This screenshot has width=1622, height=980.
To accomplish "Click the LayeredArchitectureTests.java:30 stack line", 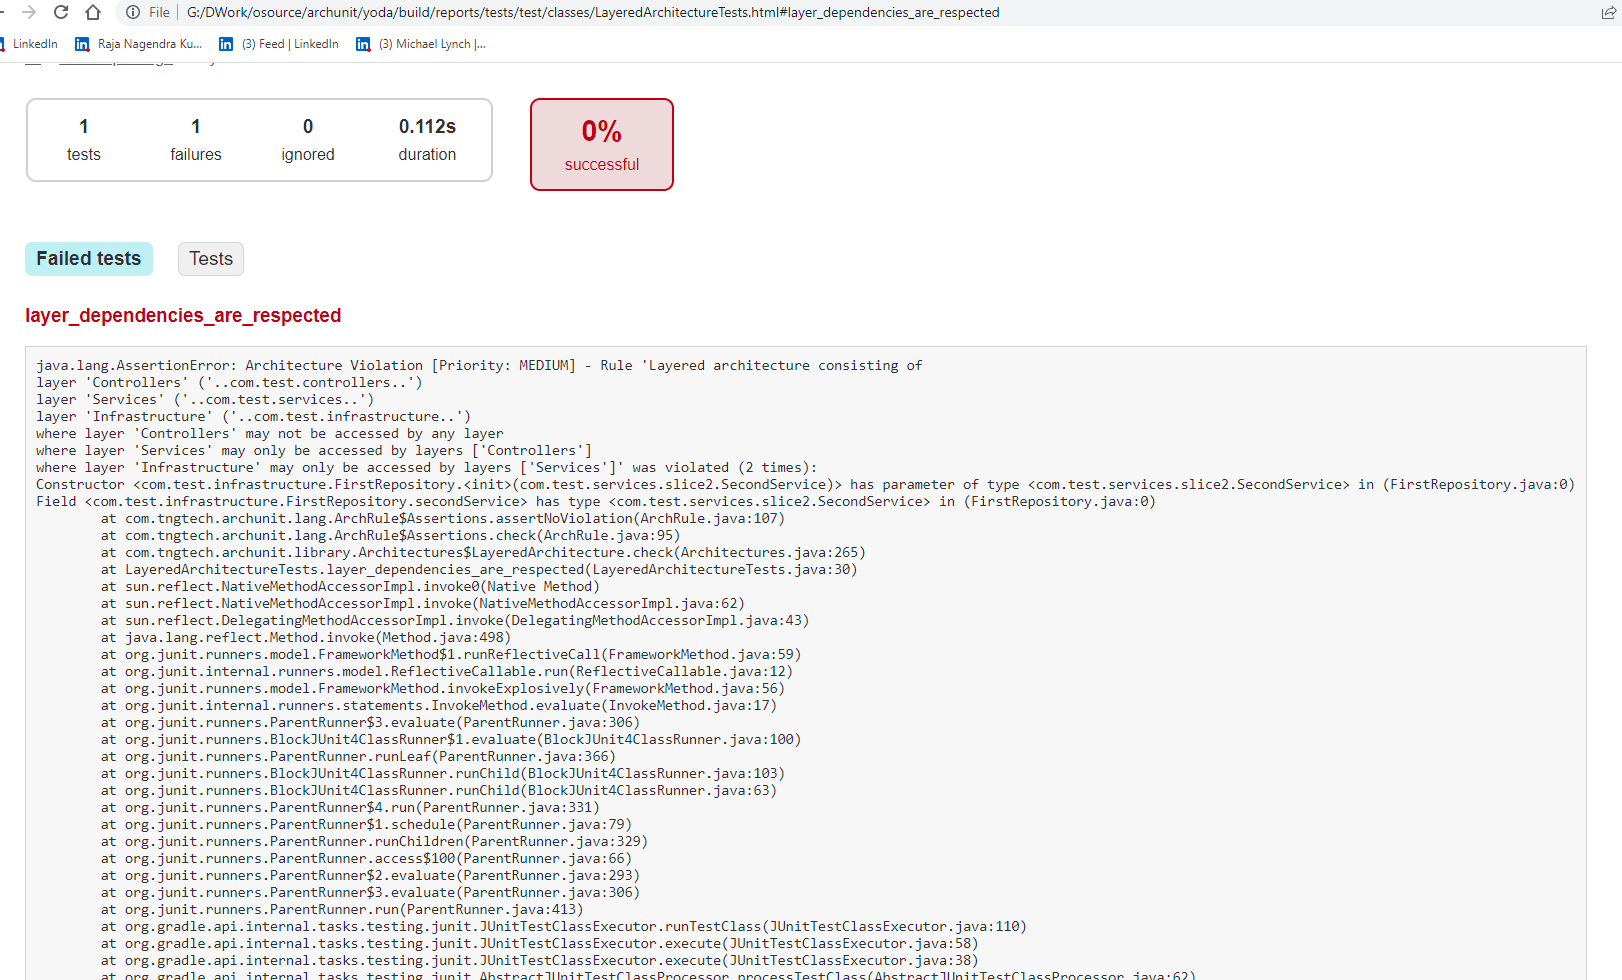I will 479,569.
